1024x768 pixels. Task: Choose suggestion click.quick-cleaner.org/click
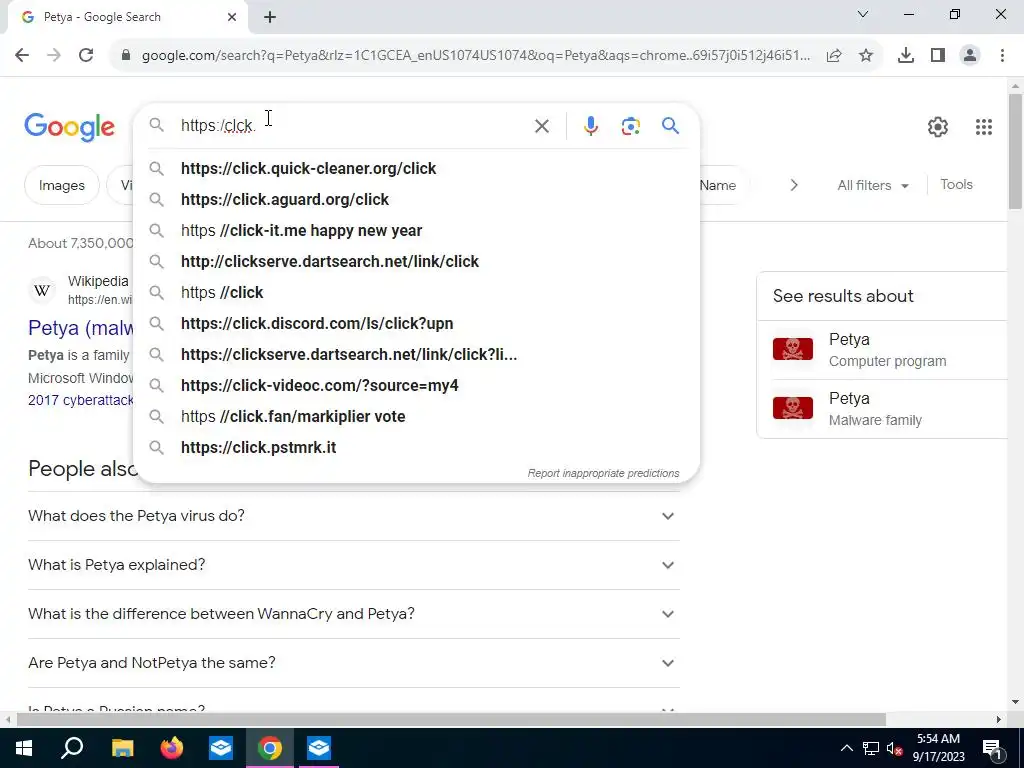coord(416,168)
